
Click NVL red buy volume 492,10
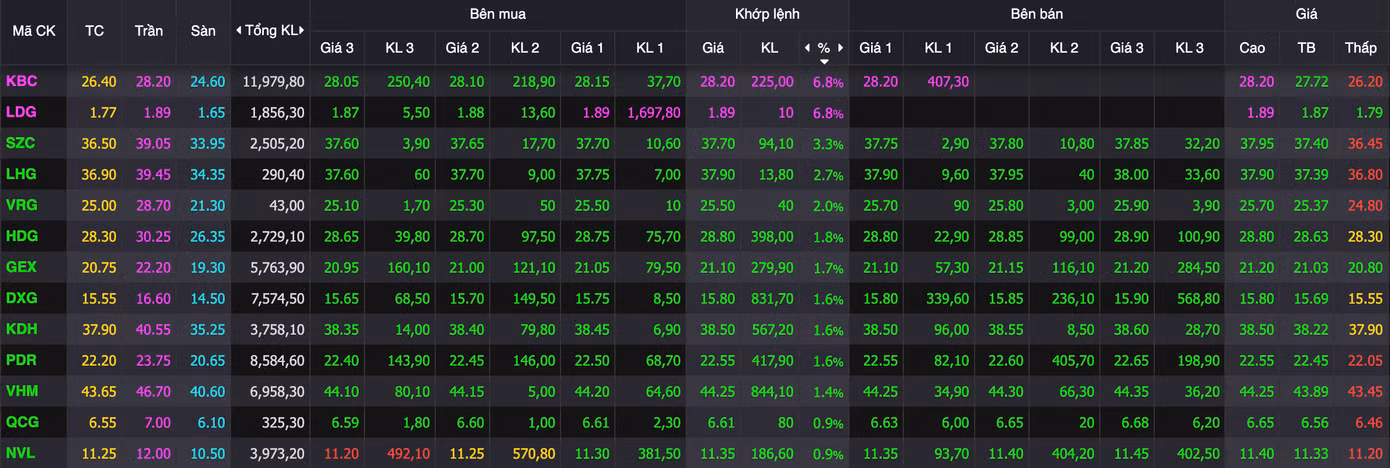tap(408, 454)
